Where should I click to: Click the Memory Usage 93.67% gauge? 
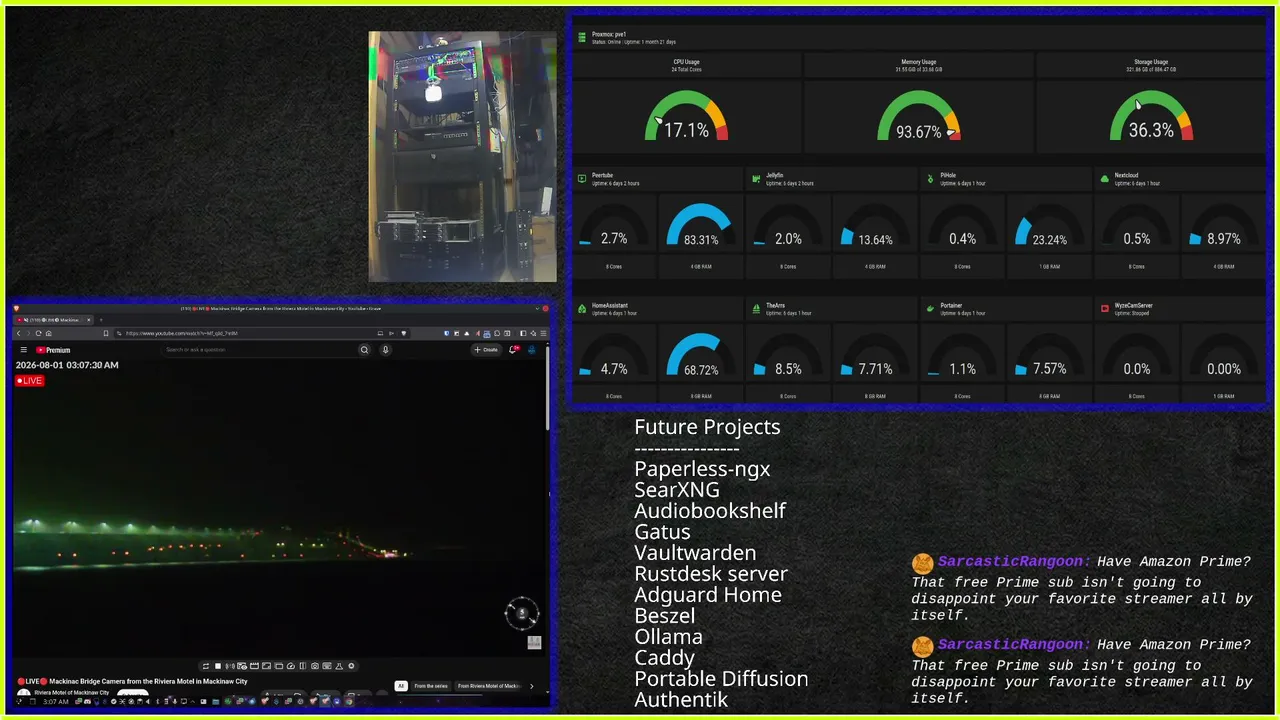(x=919, y=116)
